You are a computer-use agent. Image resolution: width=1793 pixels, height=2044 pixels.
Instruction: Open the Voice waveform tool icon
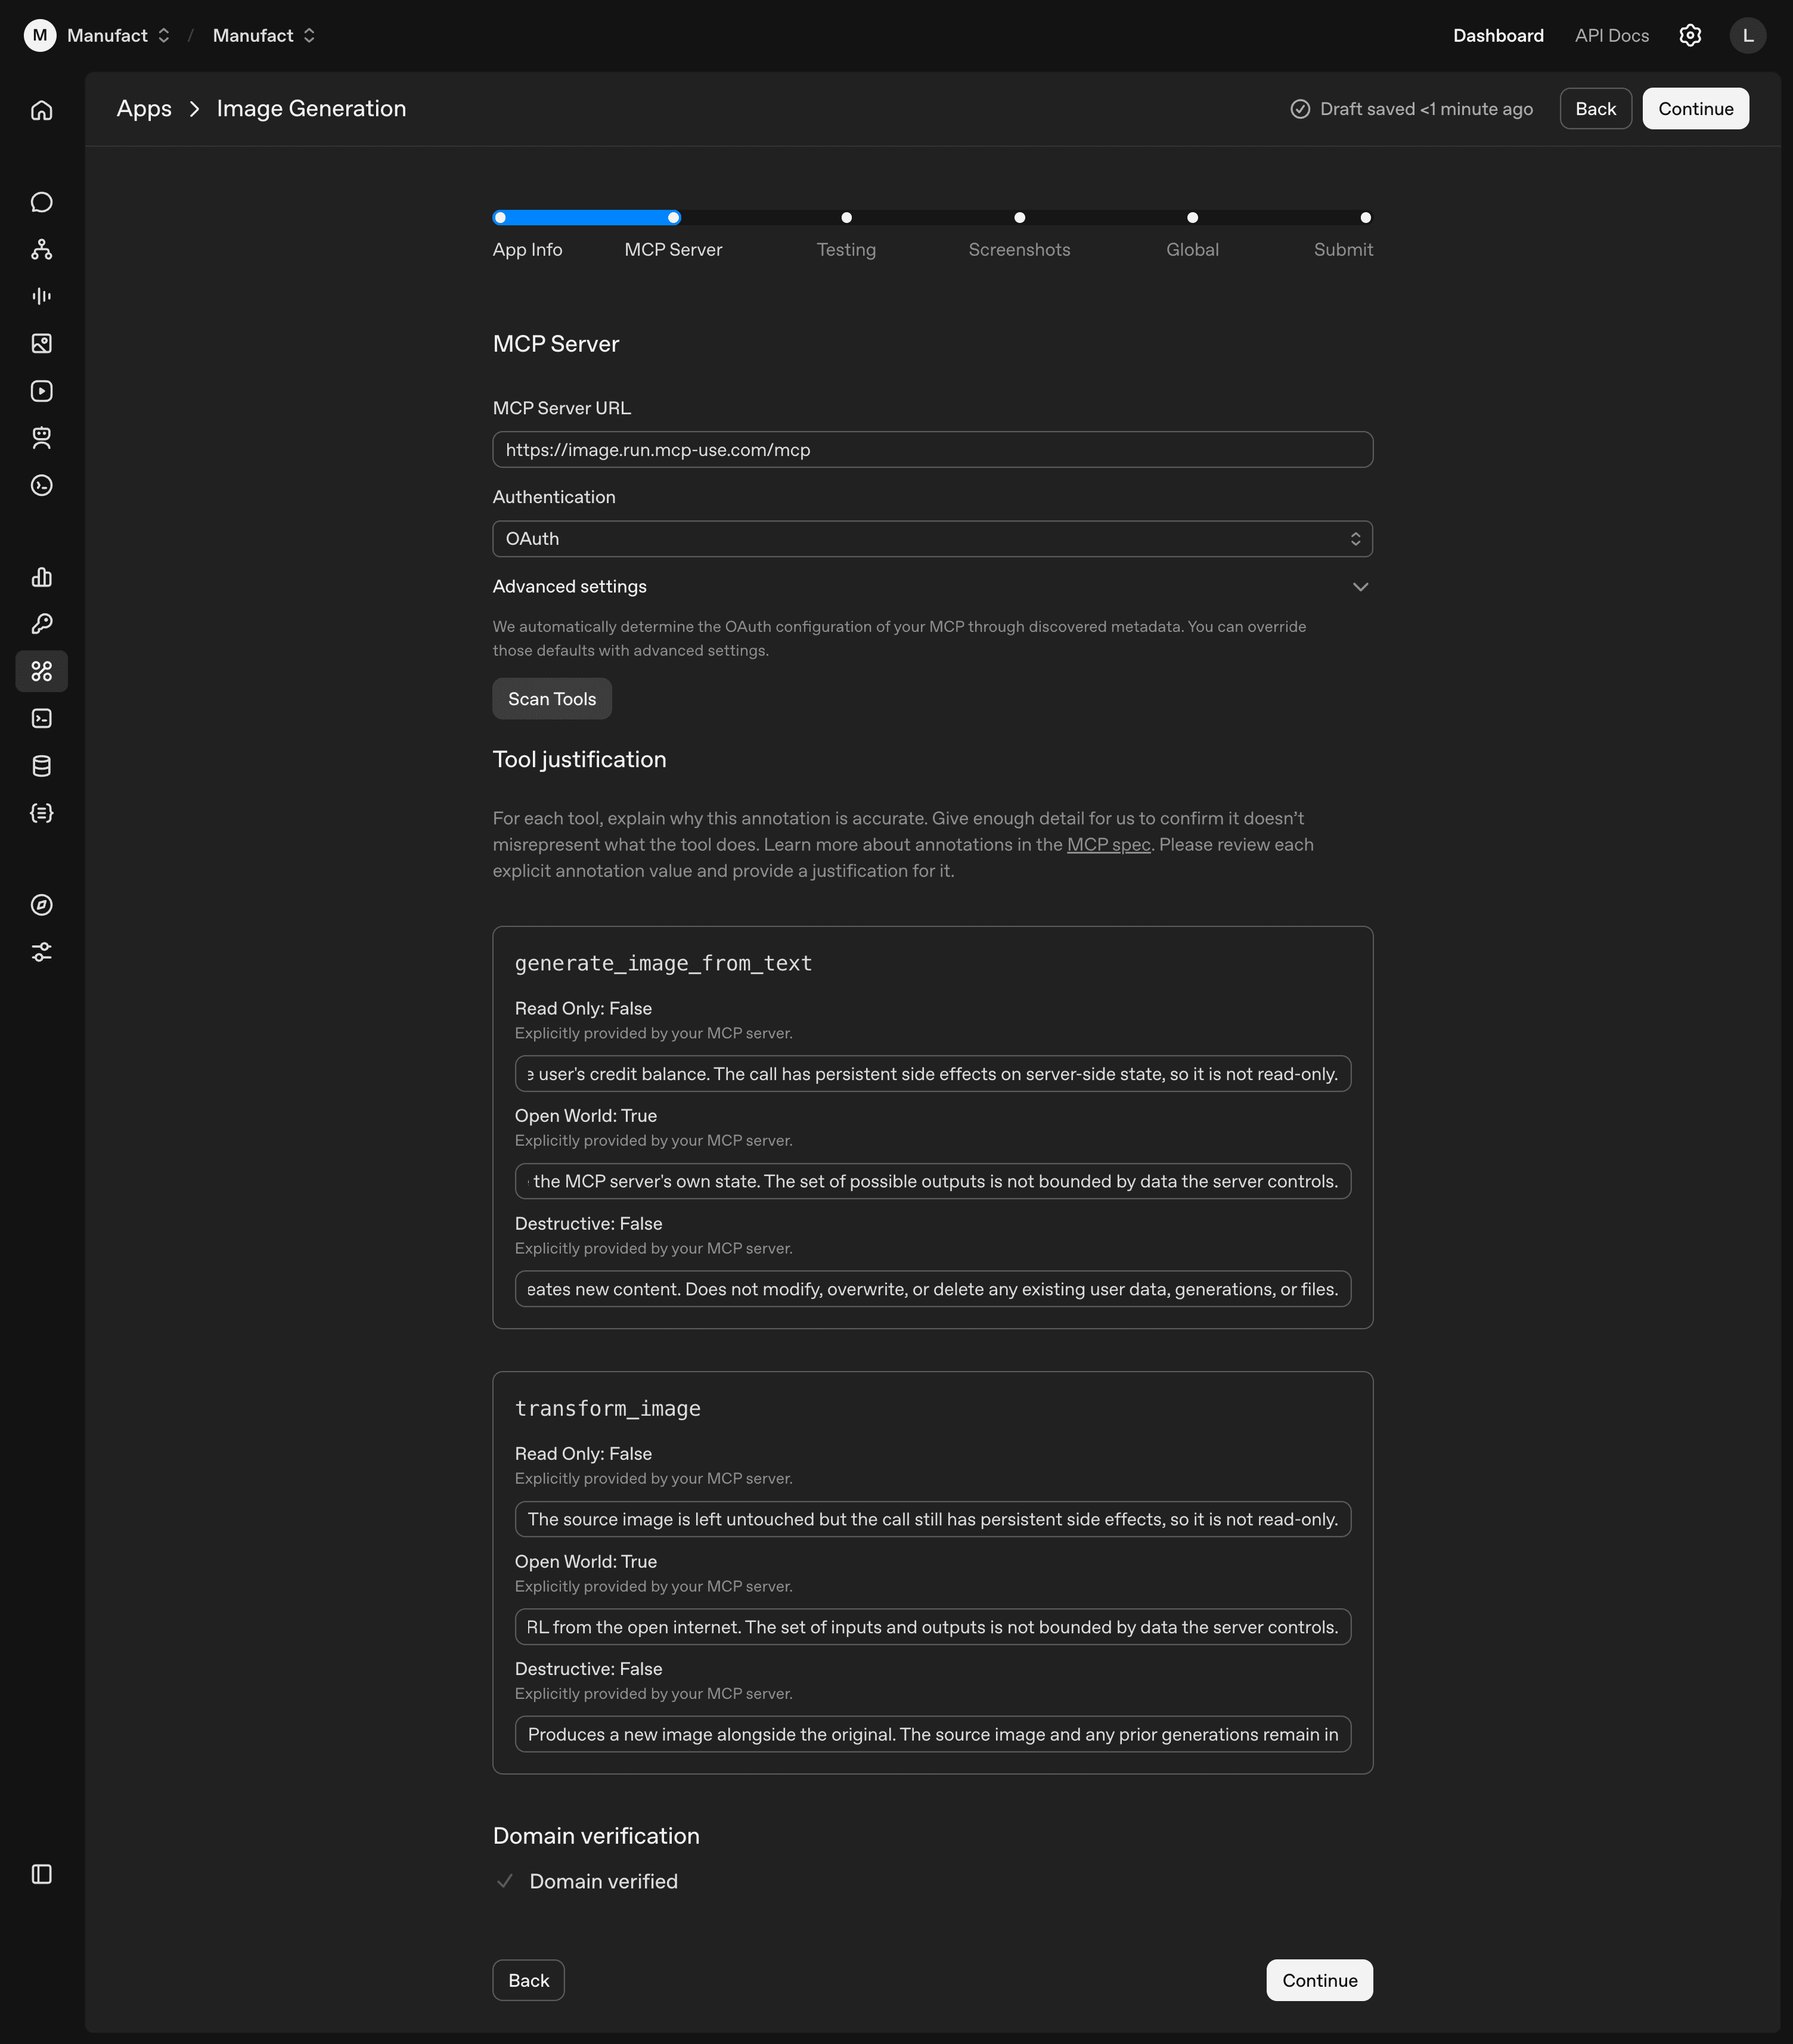tap(41, 295)
